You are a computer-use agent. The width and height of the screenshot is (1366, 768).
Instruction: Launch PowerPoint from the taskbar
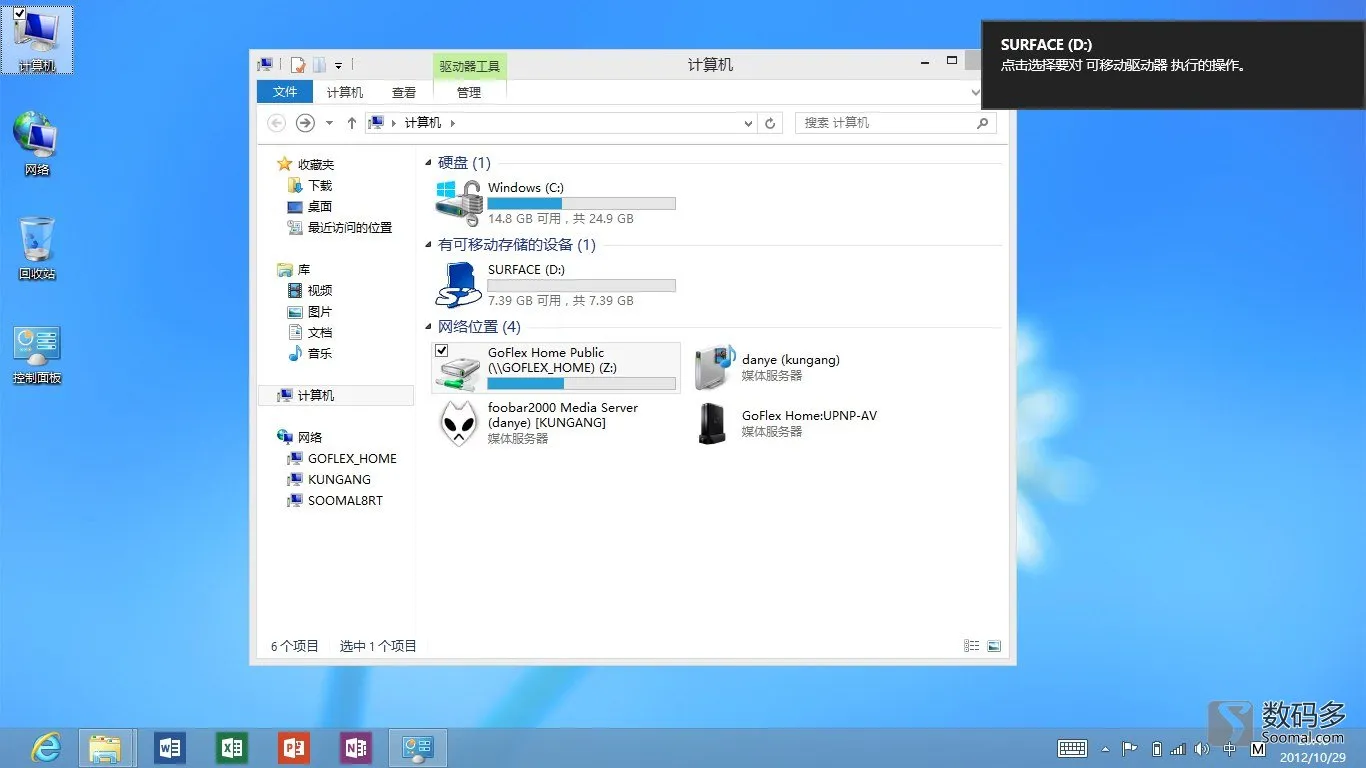(294, 747)
